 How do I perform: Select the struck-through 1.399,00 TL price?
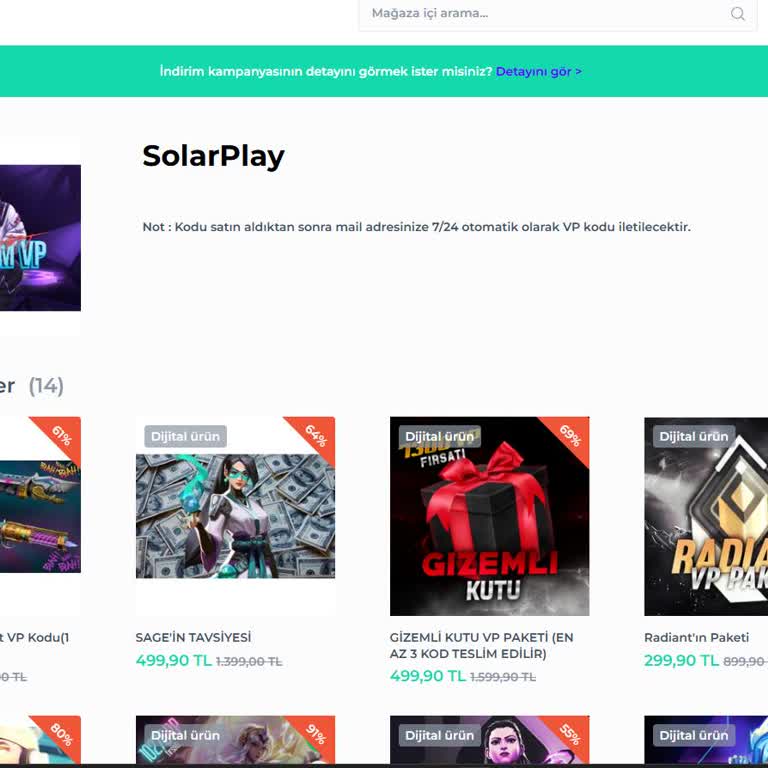click(x=249, y=662)
